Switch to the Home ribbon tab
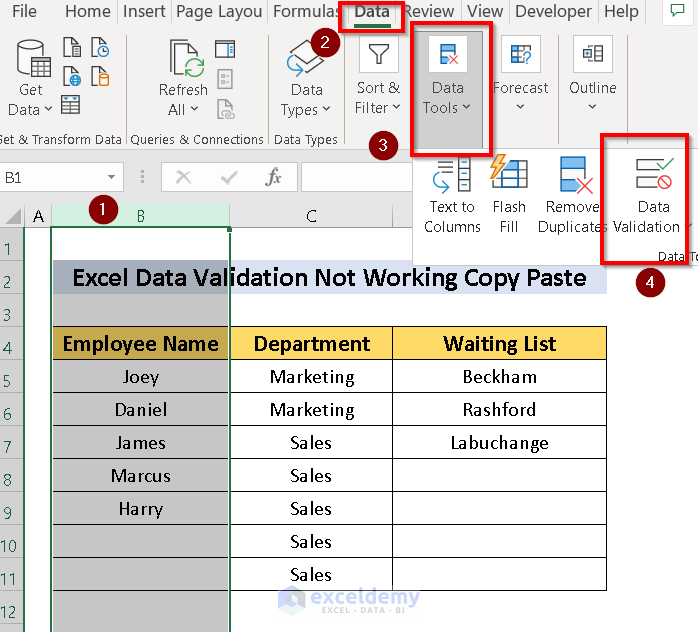 pyautogui.click(x=87, y=12)
